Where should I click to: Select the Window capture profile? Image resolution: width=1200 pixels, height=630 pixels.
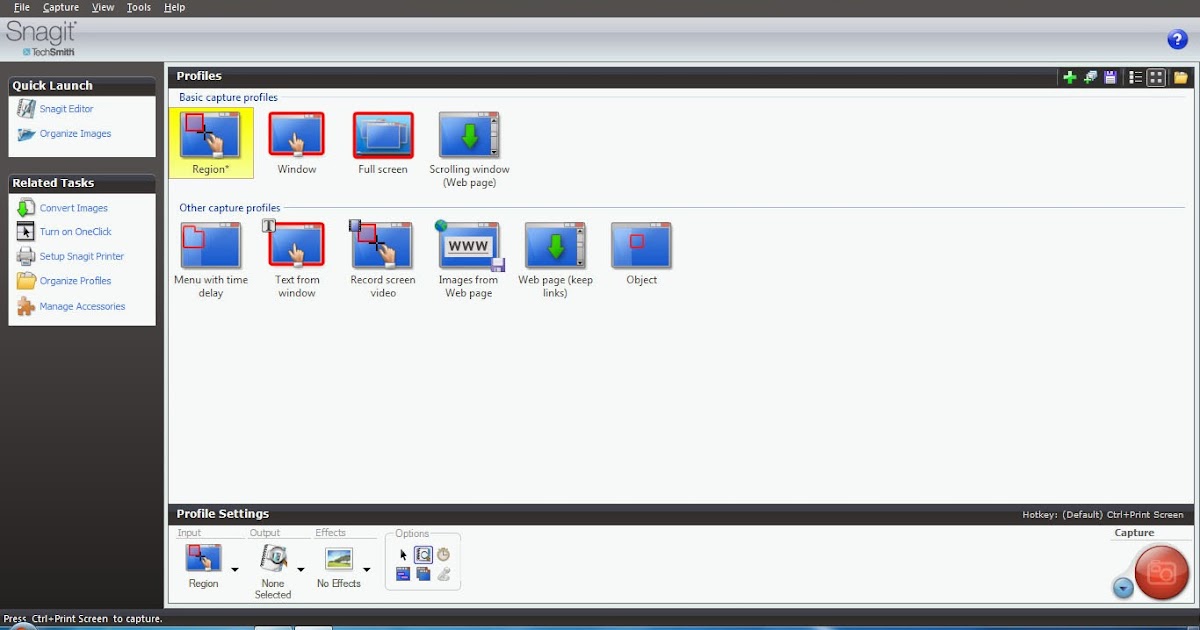(296, 134)
